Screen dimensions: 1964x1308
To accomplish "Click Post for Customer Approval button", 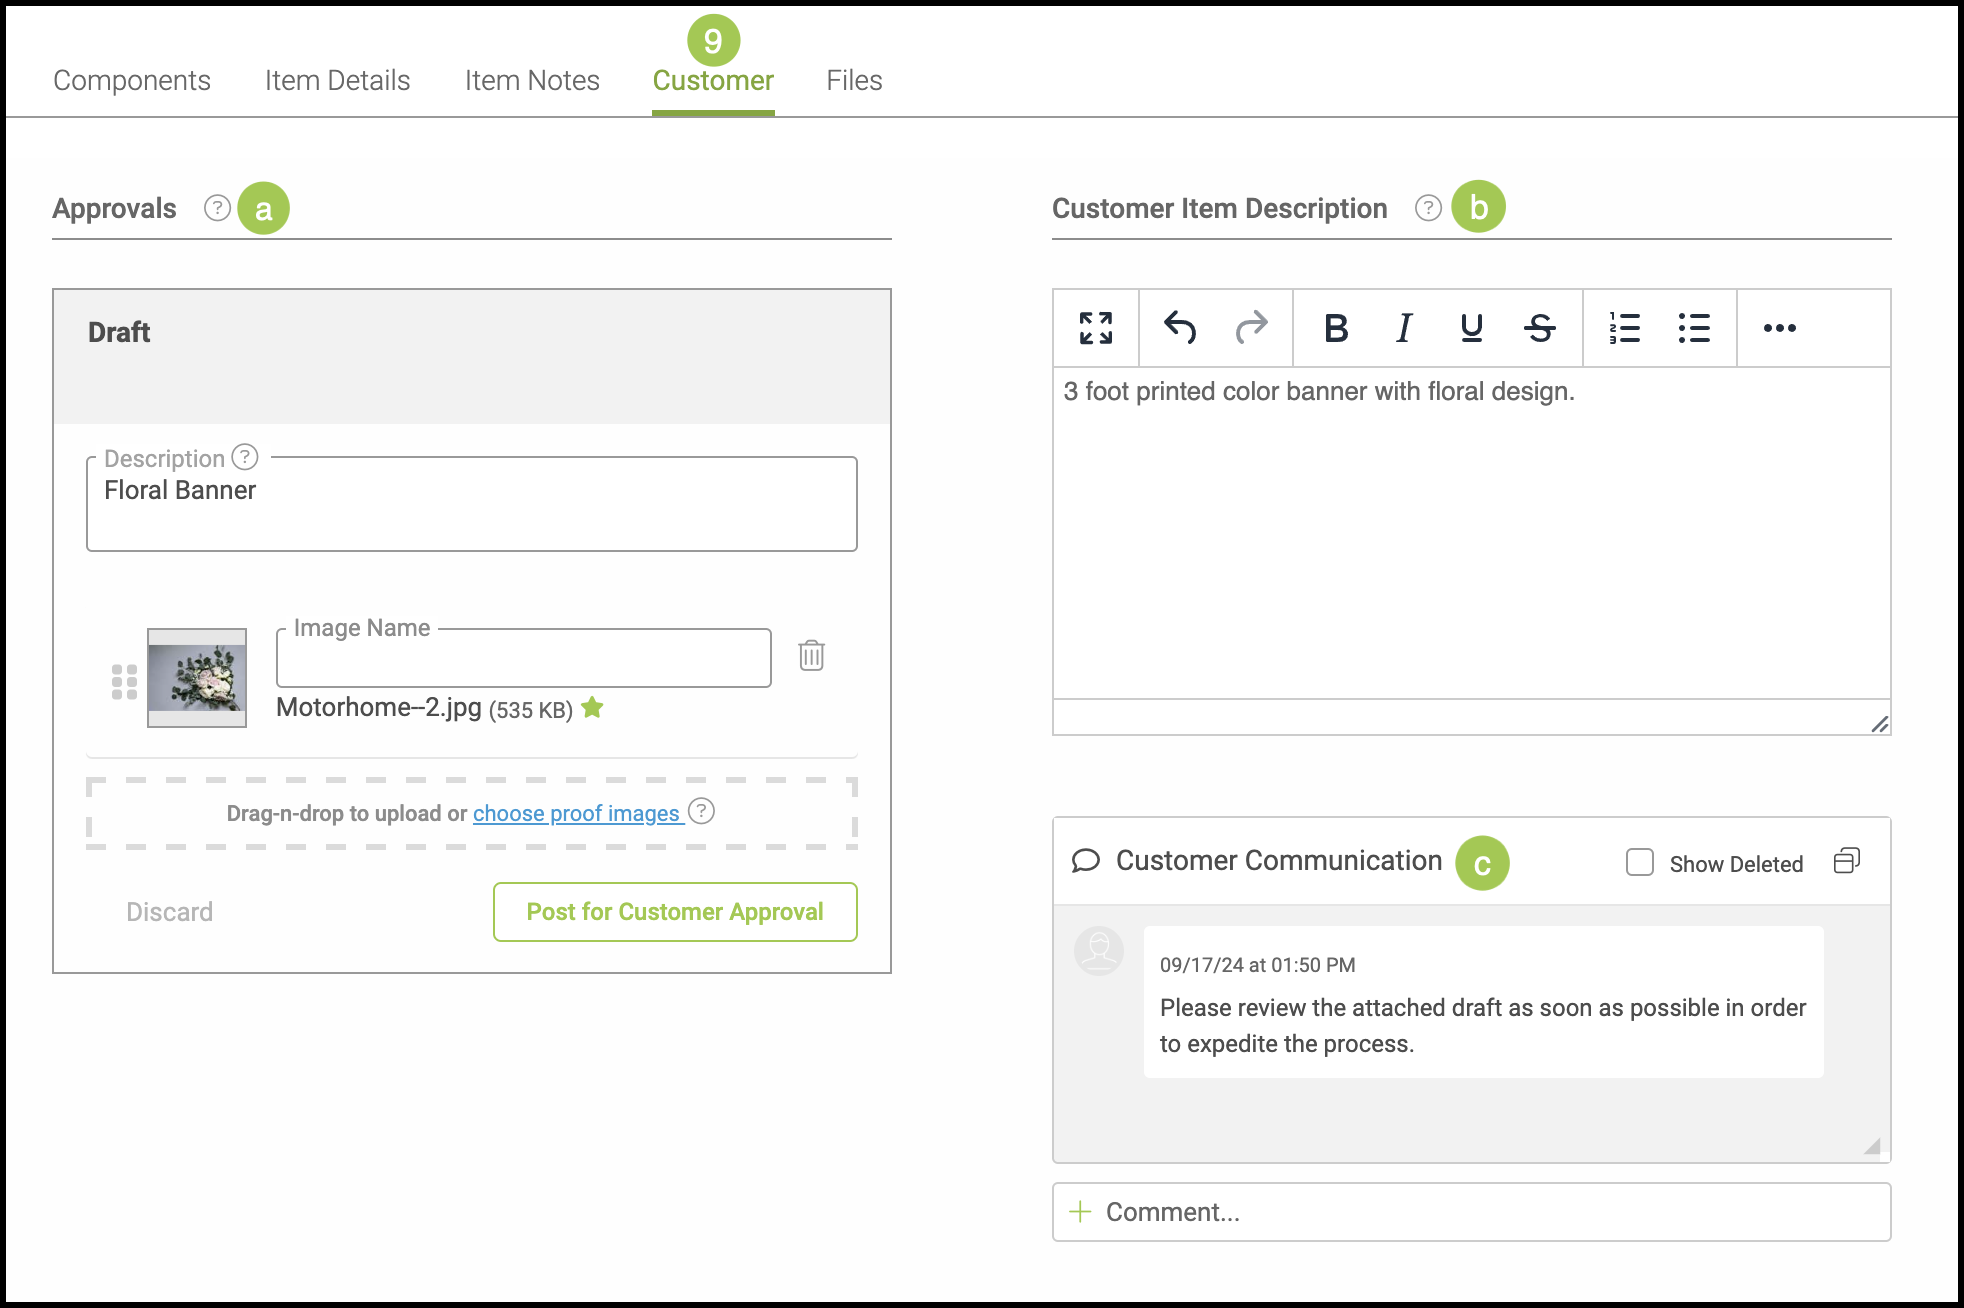I will (x=675, y=912).
